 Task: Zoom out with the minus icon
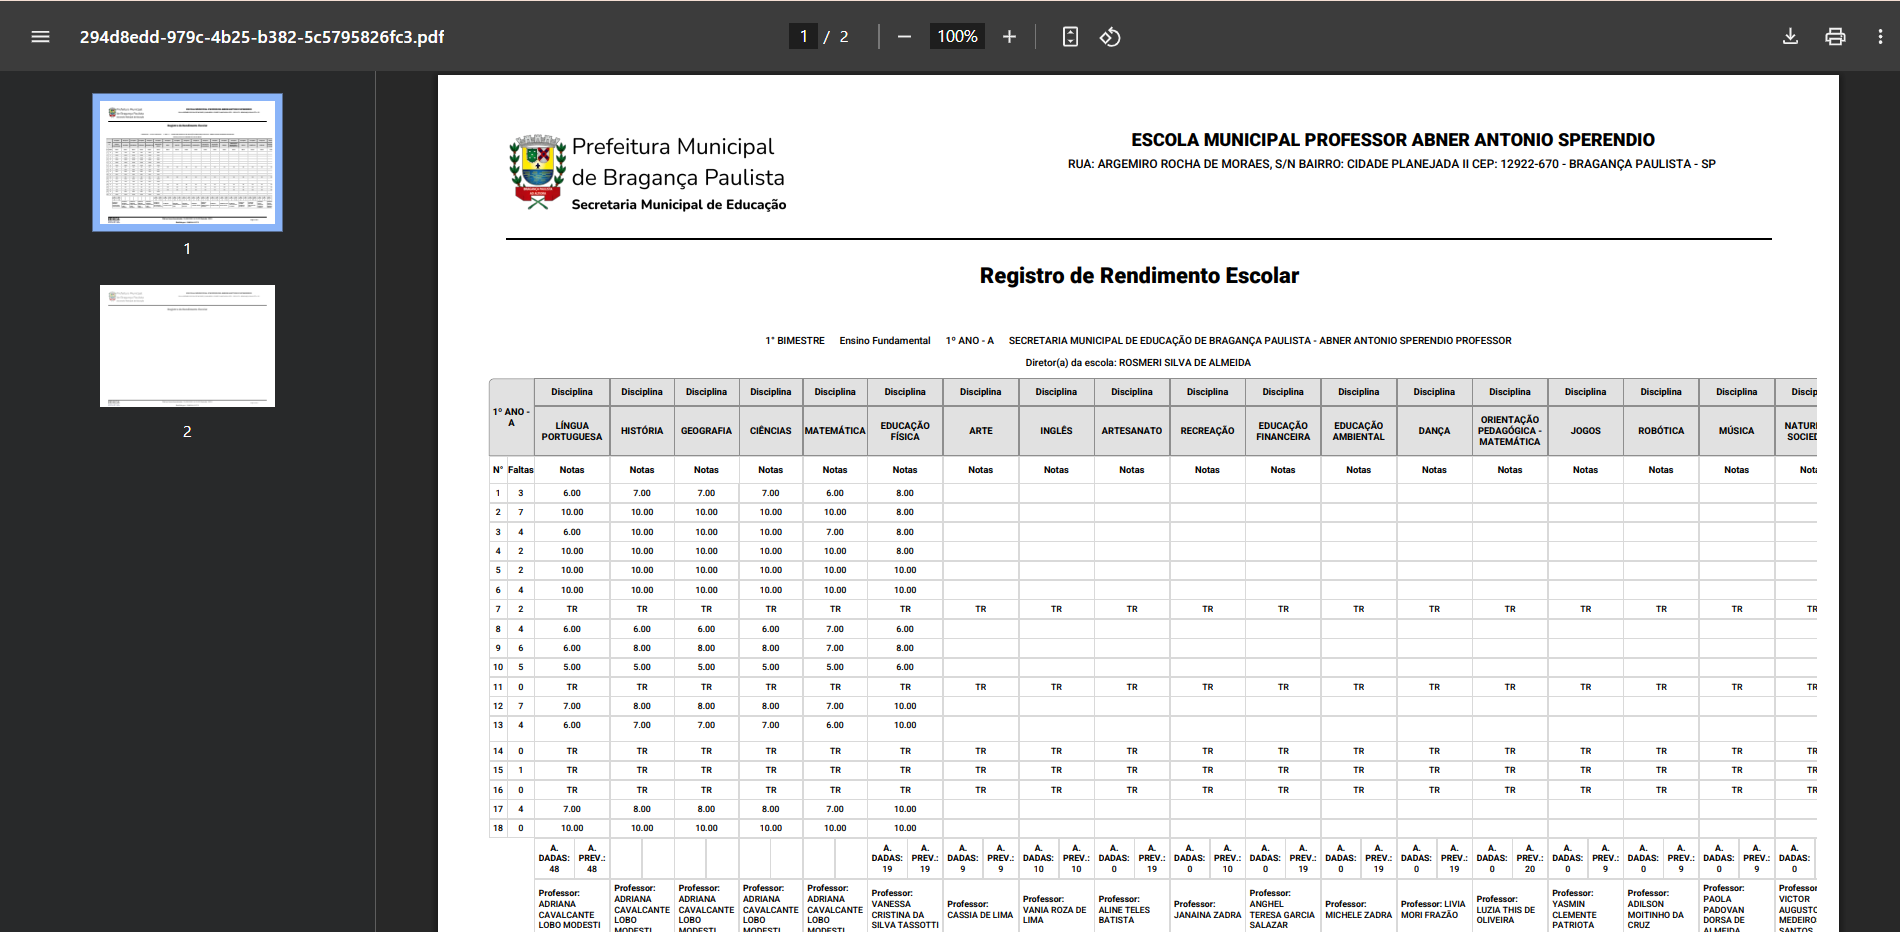tap(904, 37)
